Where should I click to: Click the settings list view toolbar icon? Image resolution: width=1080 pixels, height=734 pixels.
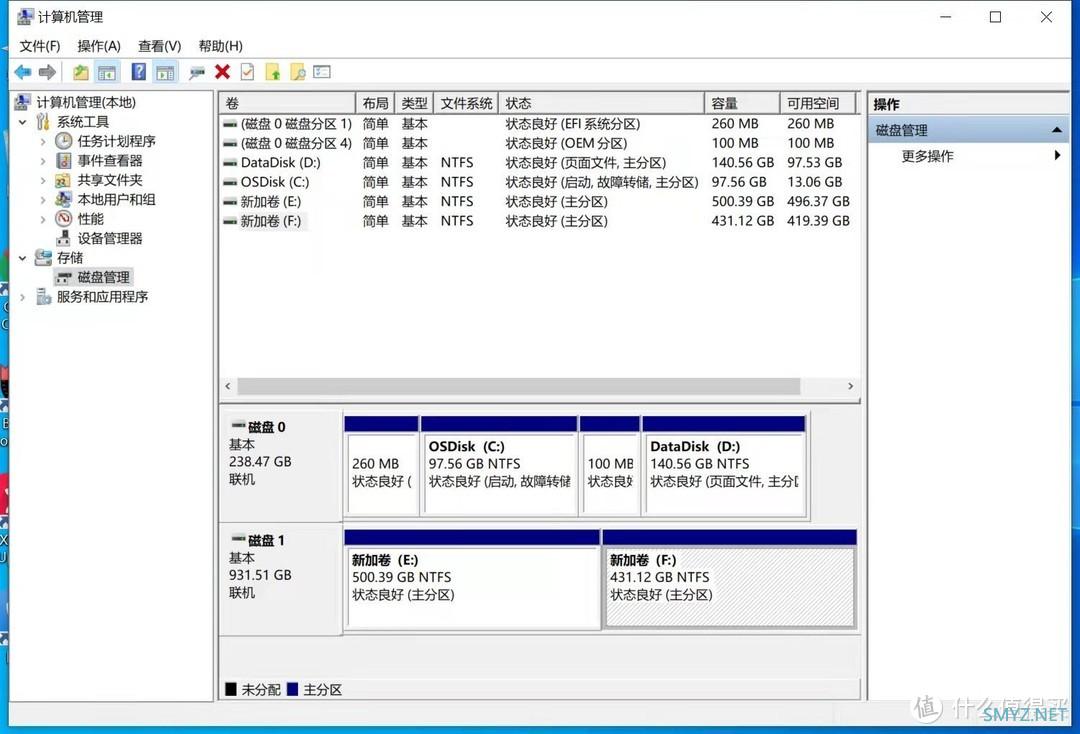pyautogui.click(x=322, y=72)
